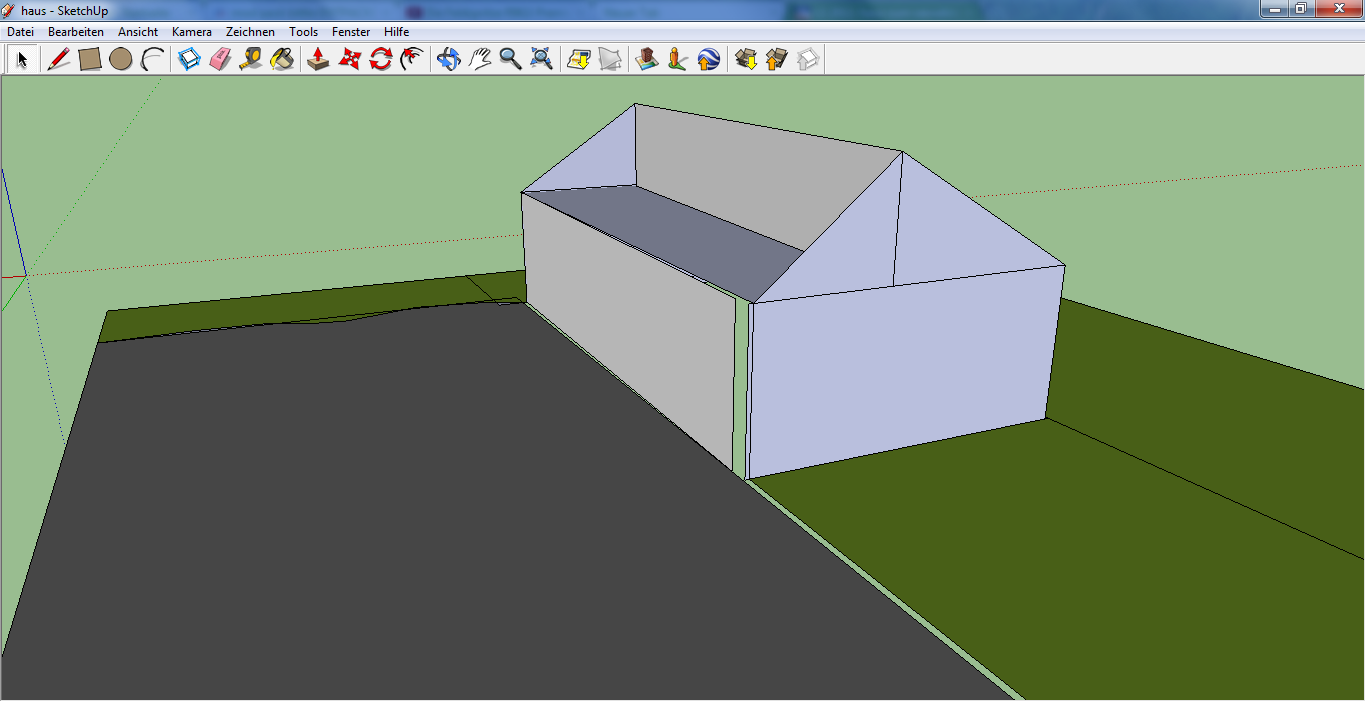Click the Make Component icon
1365x701 pixels.
189,59
